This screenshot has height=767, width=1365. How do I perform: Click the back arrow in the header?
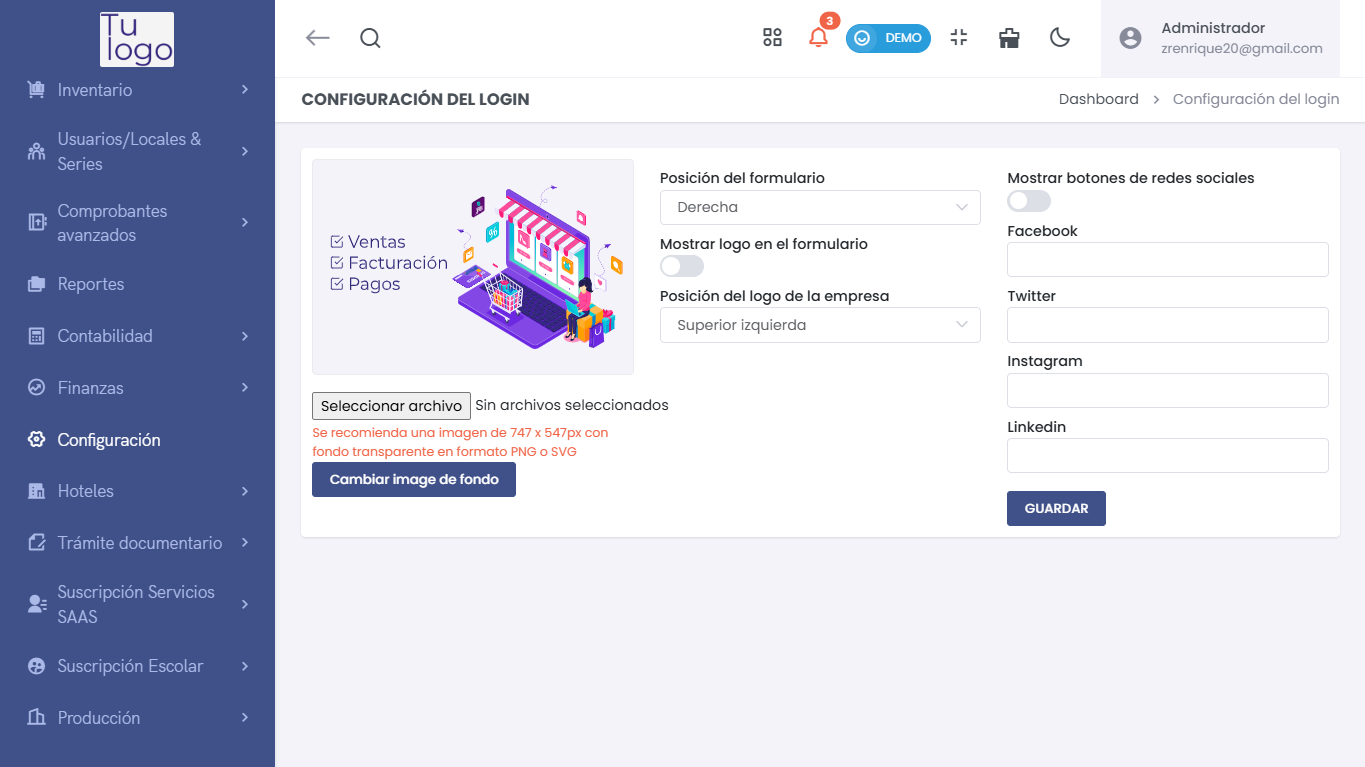point(317,38)
